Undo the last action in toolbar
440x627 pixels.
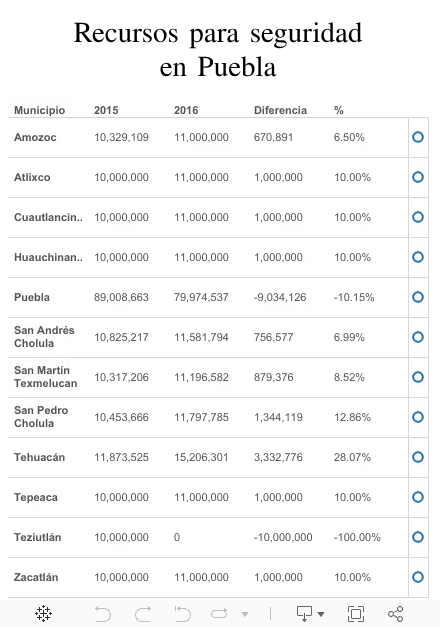click(x=103, y=614)
